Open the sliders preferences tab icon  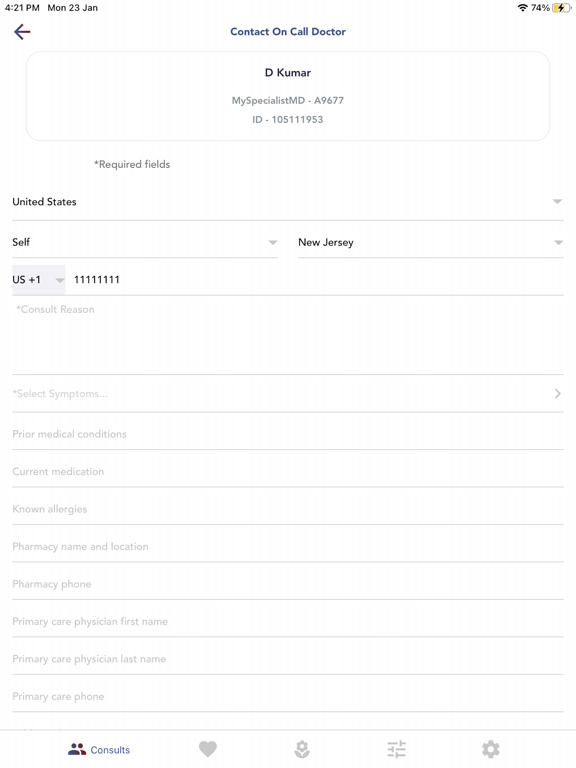click(x=396, y=749)
